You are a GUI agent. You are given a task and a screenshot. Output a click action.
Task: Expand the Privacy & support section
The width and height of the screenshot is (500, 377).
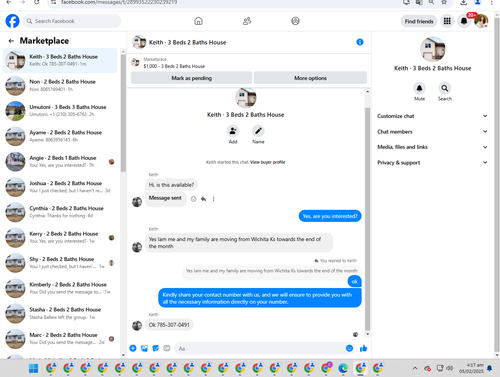pos(432,163)
